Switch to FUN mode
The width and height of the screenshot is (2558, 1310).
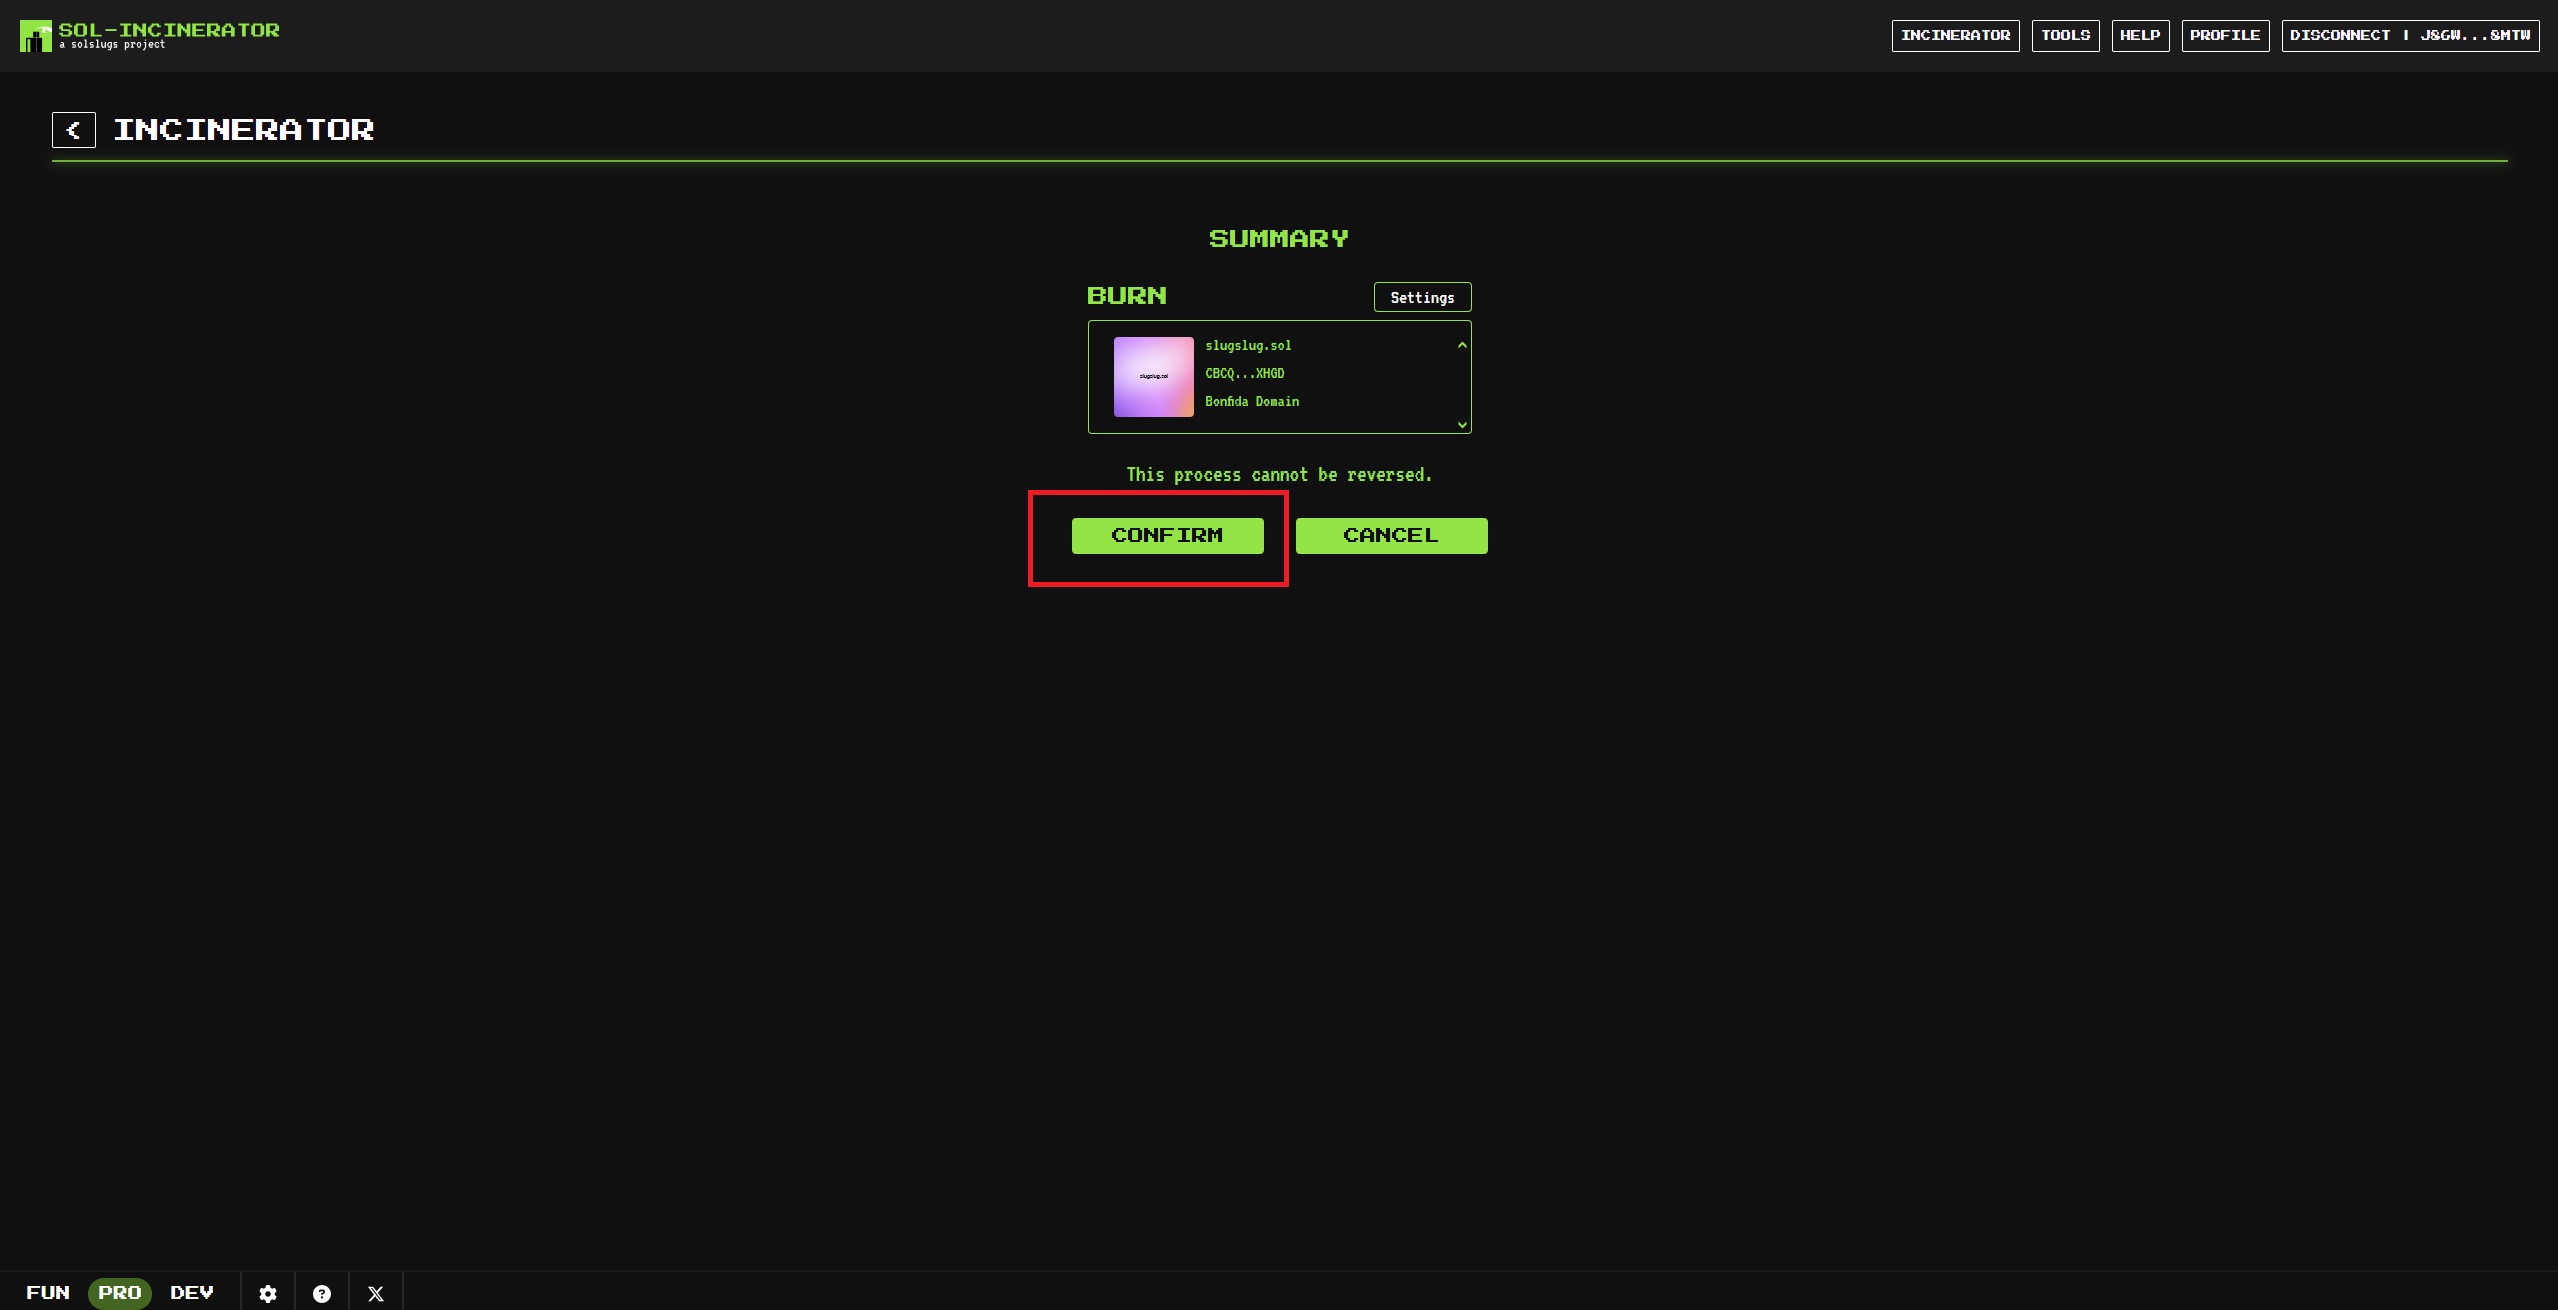pyautogui.click(x=48, y=1292)
